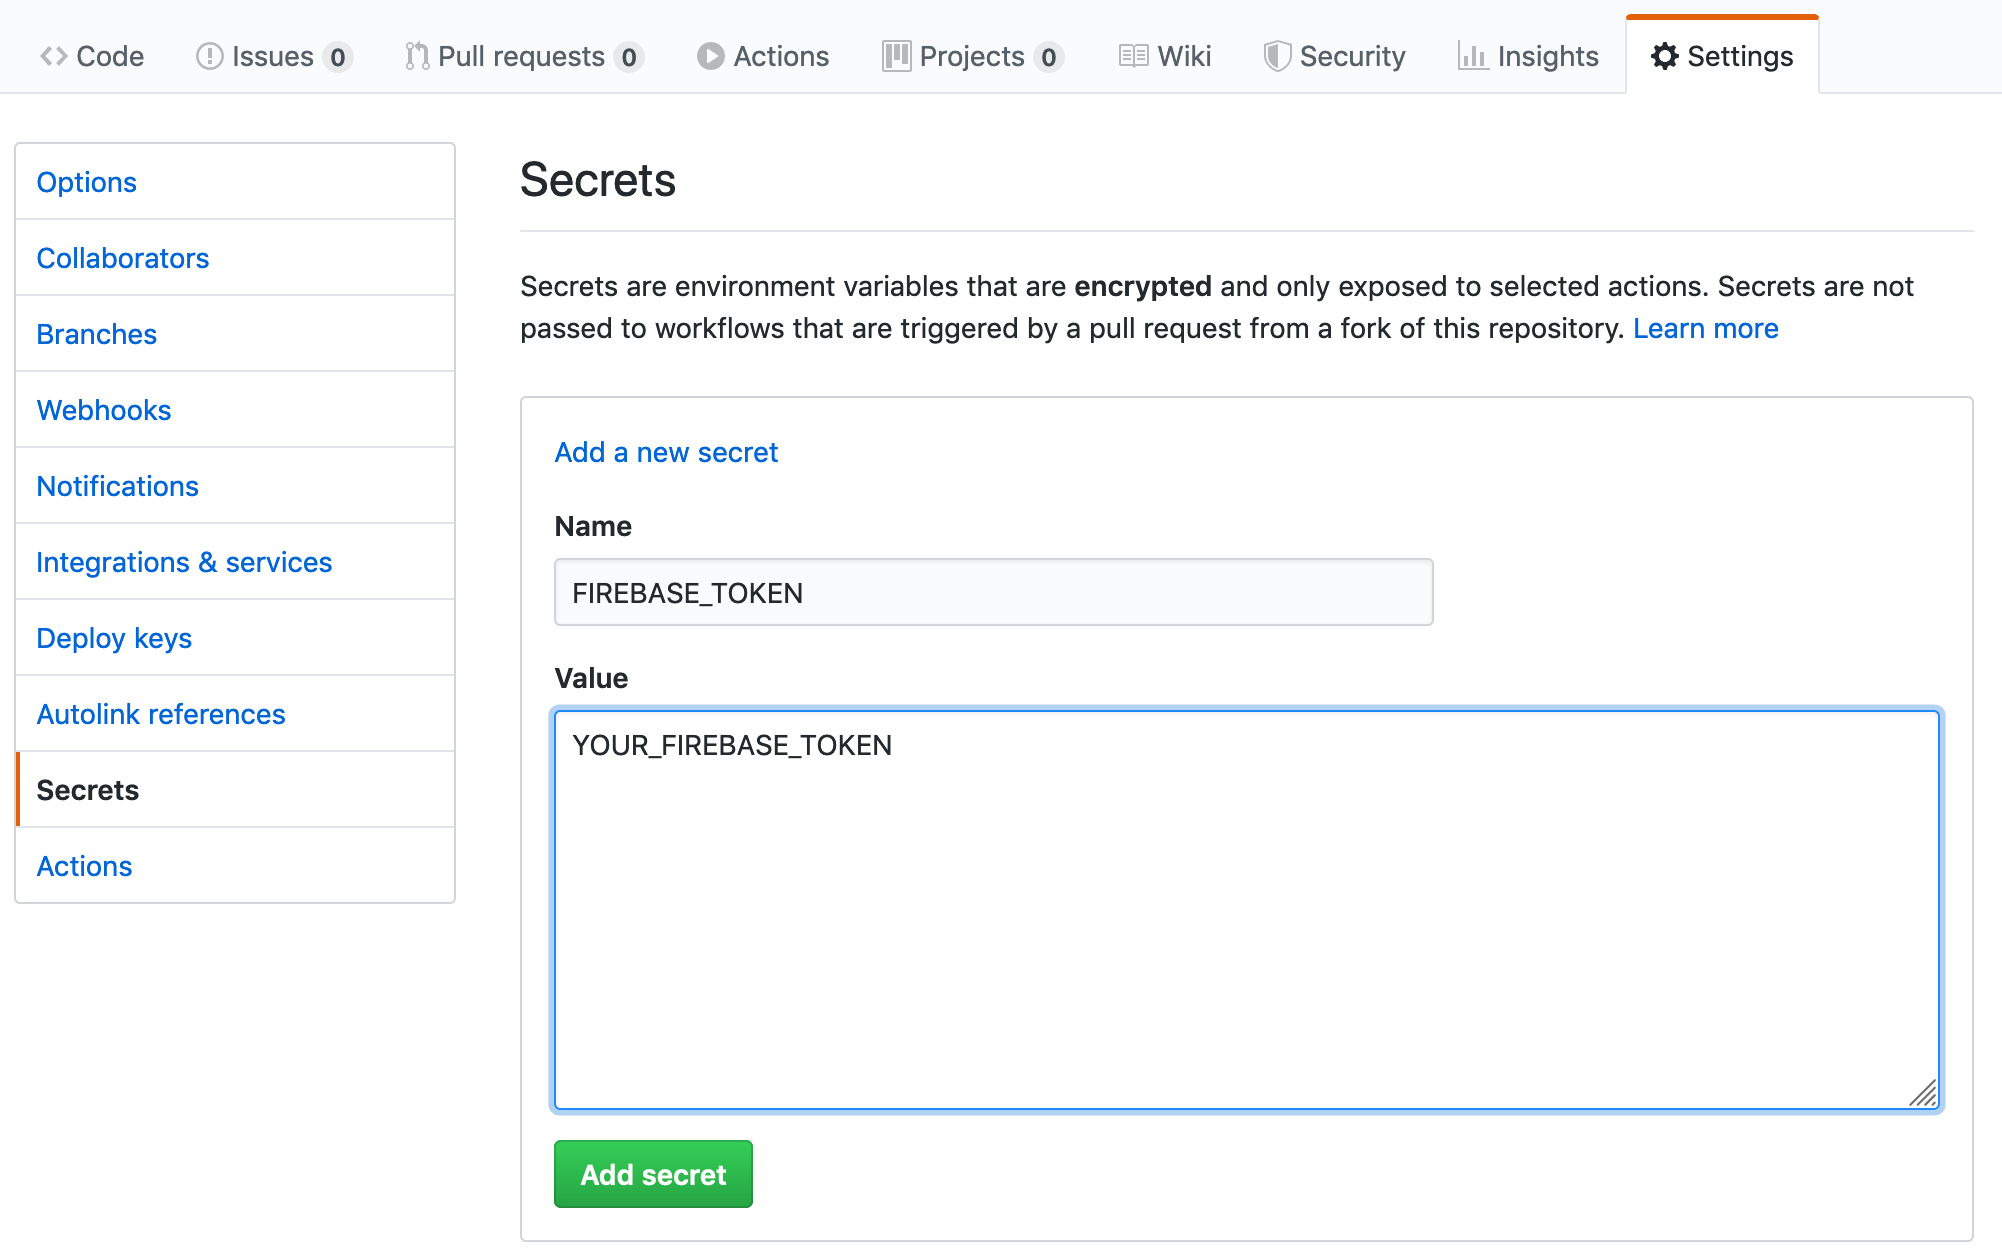Click the Issues exclamation-circle icon
The height and width of the screenshot is (1258, 2002).
[x=208, y=56]
